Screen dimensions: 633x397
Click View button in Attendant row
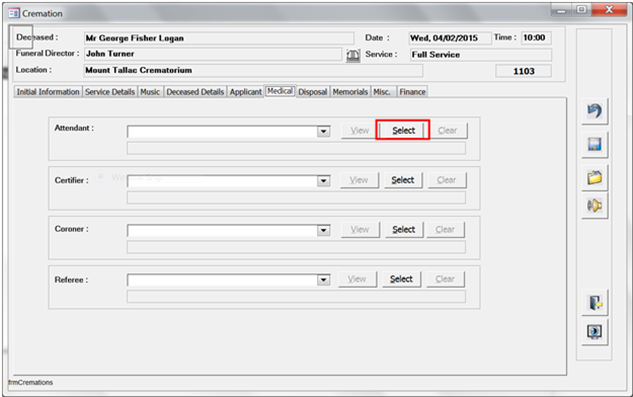[x=360, y=130]
